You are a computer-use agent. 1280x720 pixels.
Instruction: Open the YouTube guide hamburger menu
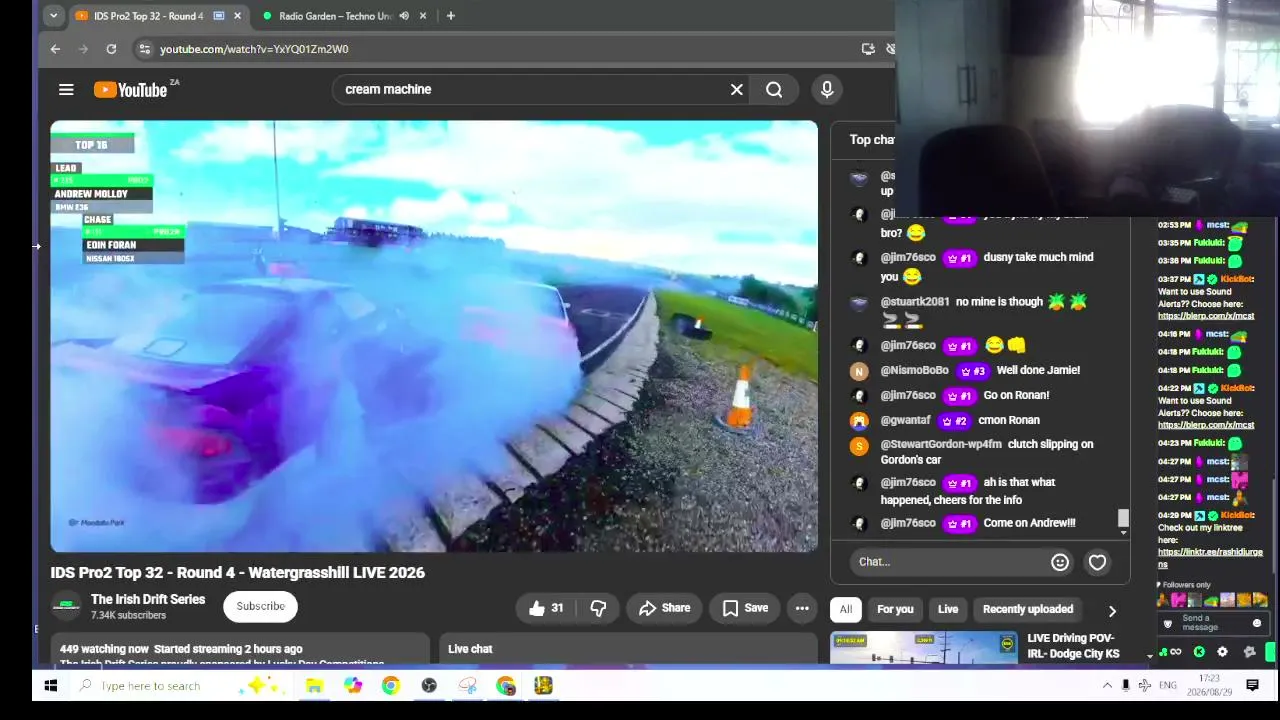pyautogui.click(x=66, y=90)
